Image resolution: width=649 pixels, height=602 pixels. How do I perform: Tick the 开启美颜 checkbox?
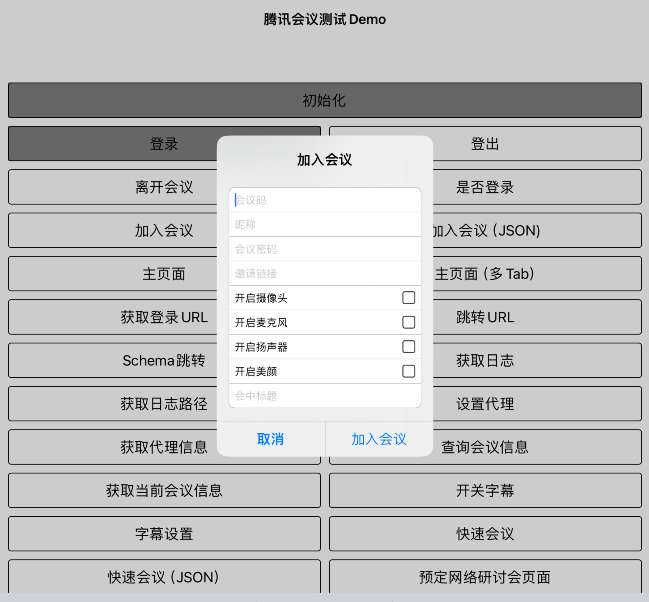pos(409,371)
